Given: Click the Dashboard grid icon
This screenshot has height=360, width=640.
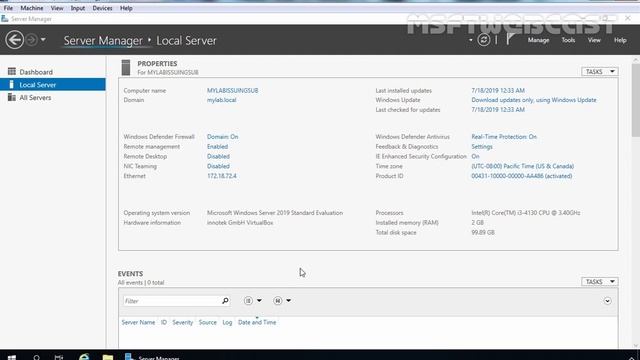Looking at the screenshot, I should pyautogui.click(x=11, y=71).
